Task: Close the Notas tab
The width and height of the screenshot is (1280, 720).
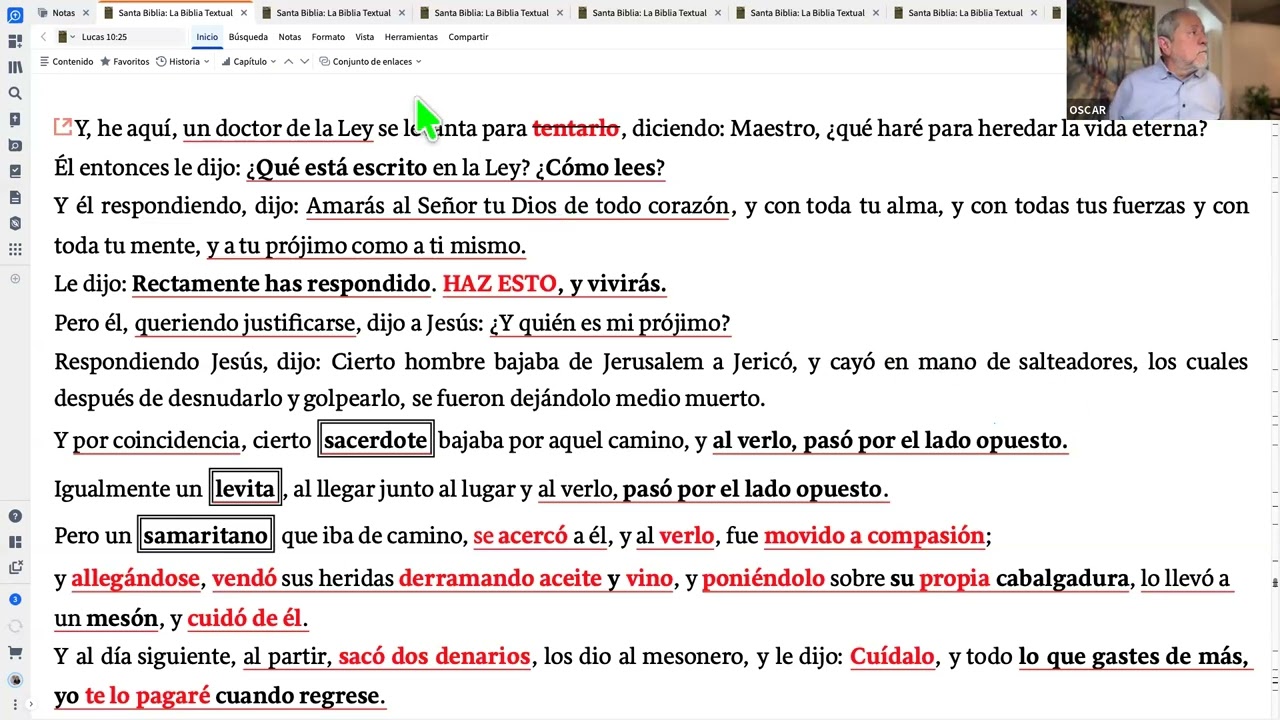Action: pos(86,13)
